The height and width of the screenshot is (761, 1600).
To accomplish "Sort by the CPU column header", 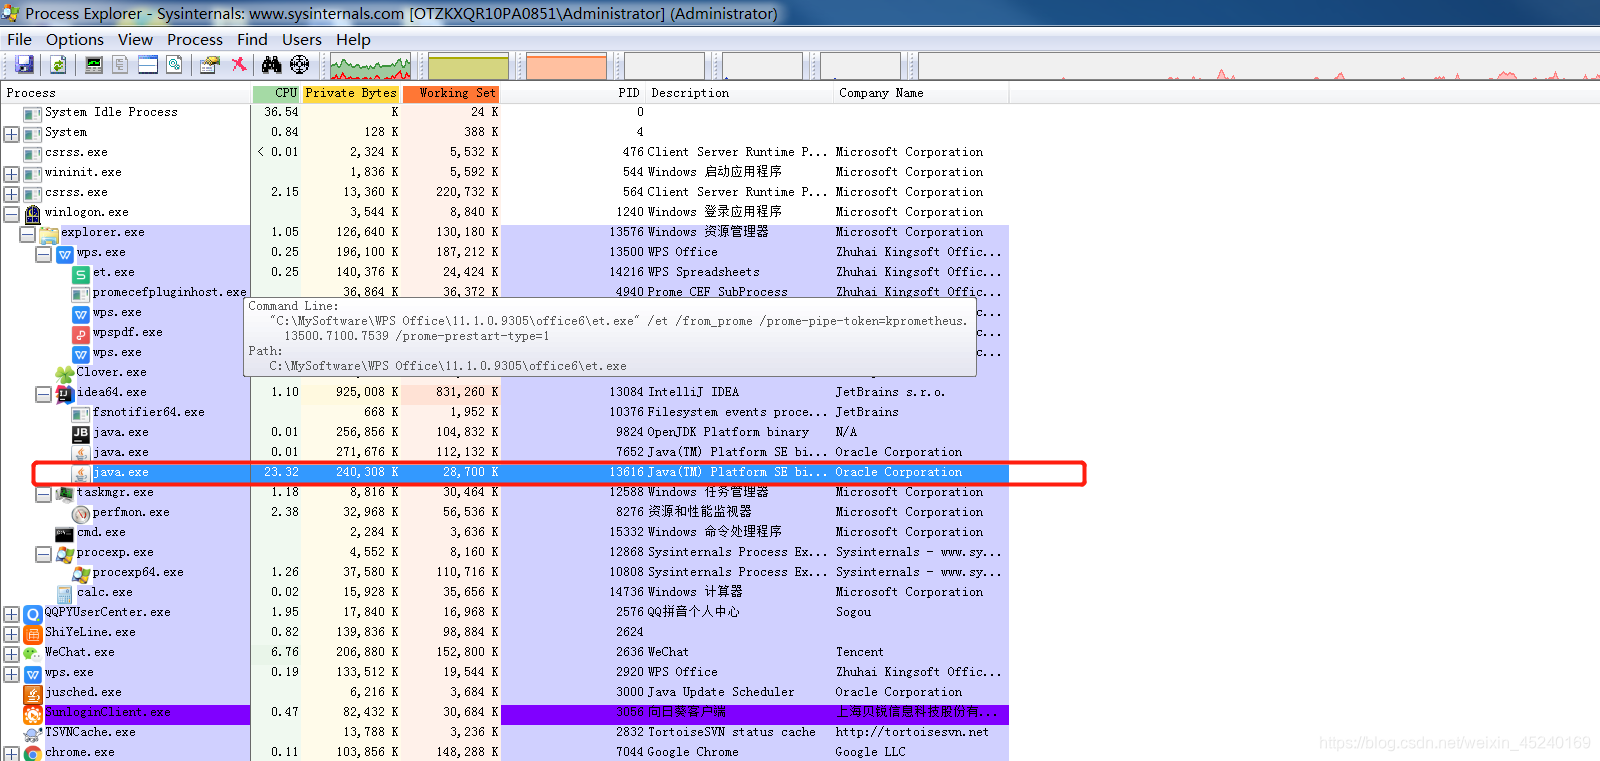I will click(276, 93).
